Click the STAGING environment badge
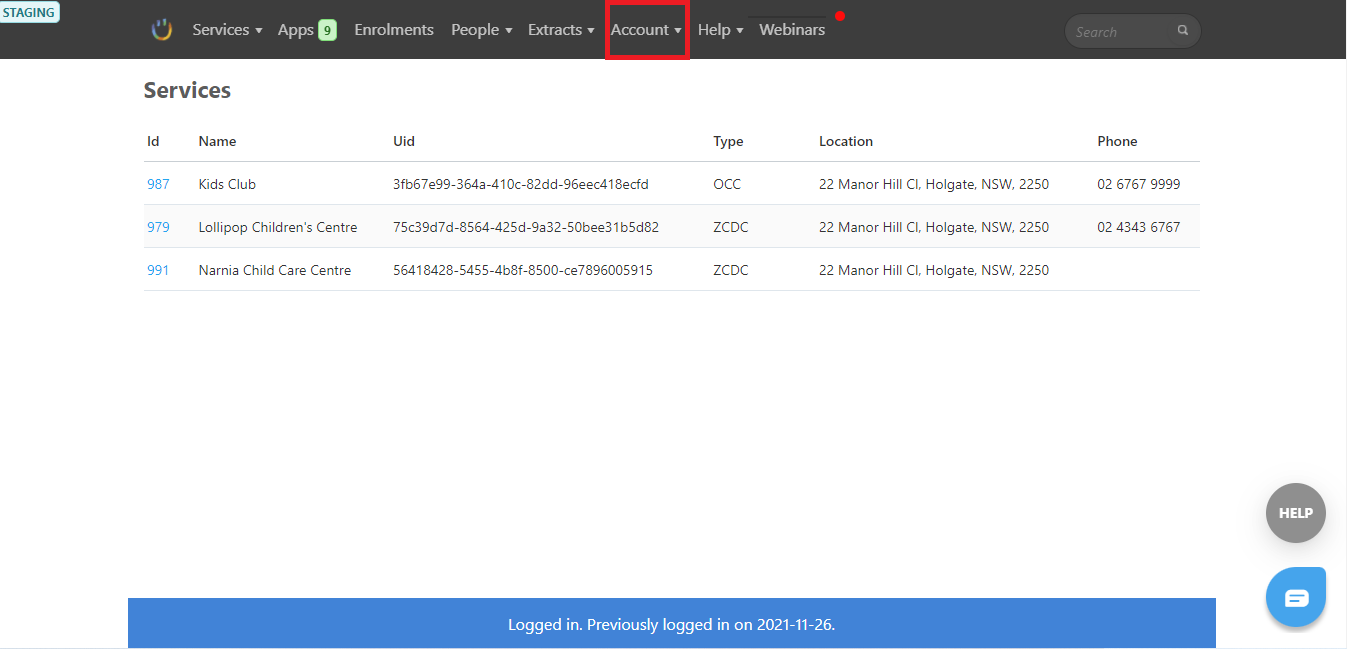Image resolution: width=1347 pixels, height=649 pixels. coord(29,13)
